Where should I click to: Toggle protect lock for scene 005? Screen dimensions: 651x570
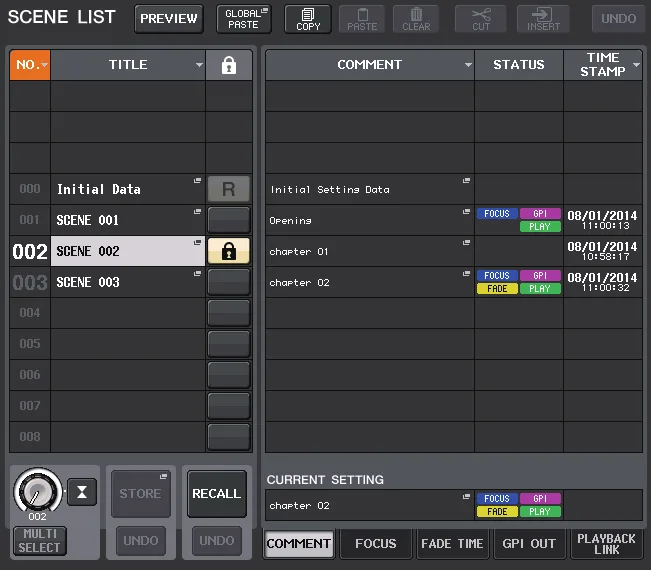click(x=229, y=344)
